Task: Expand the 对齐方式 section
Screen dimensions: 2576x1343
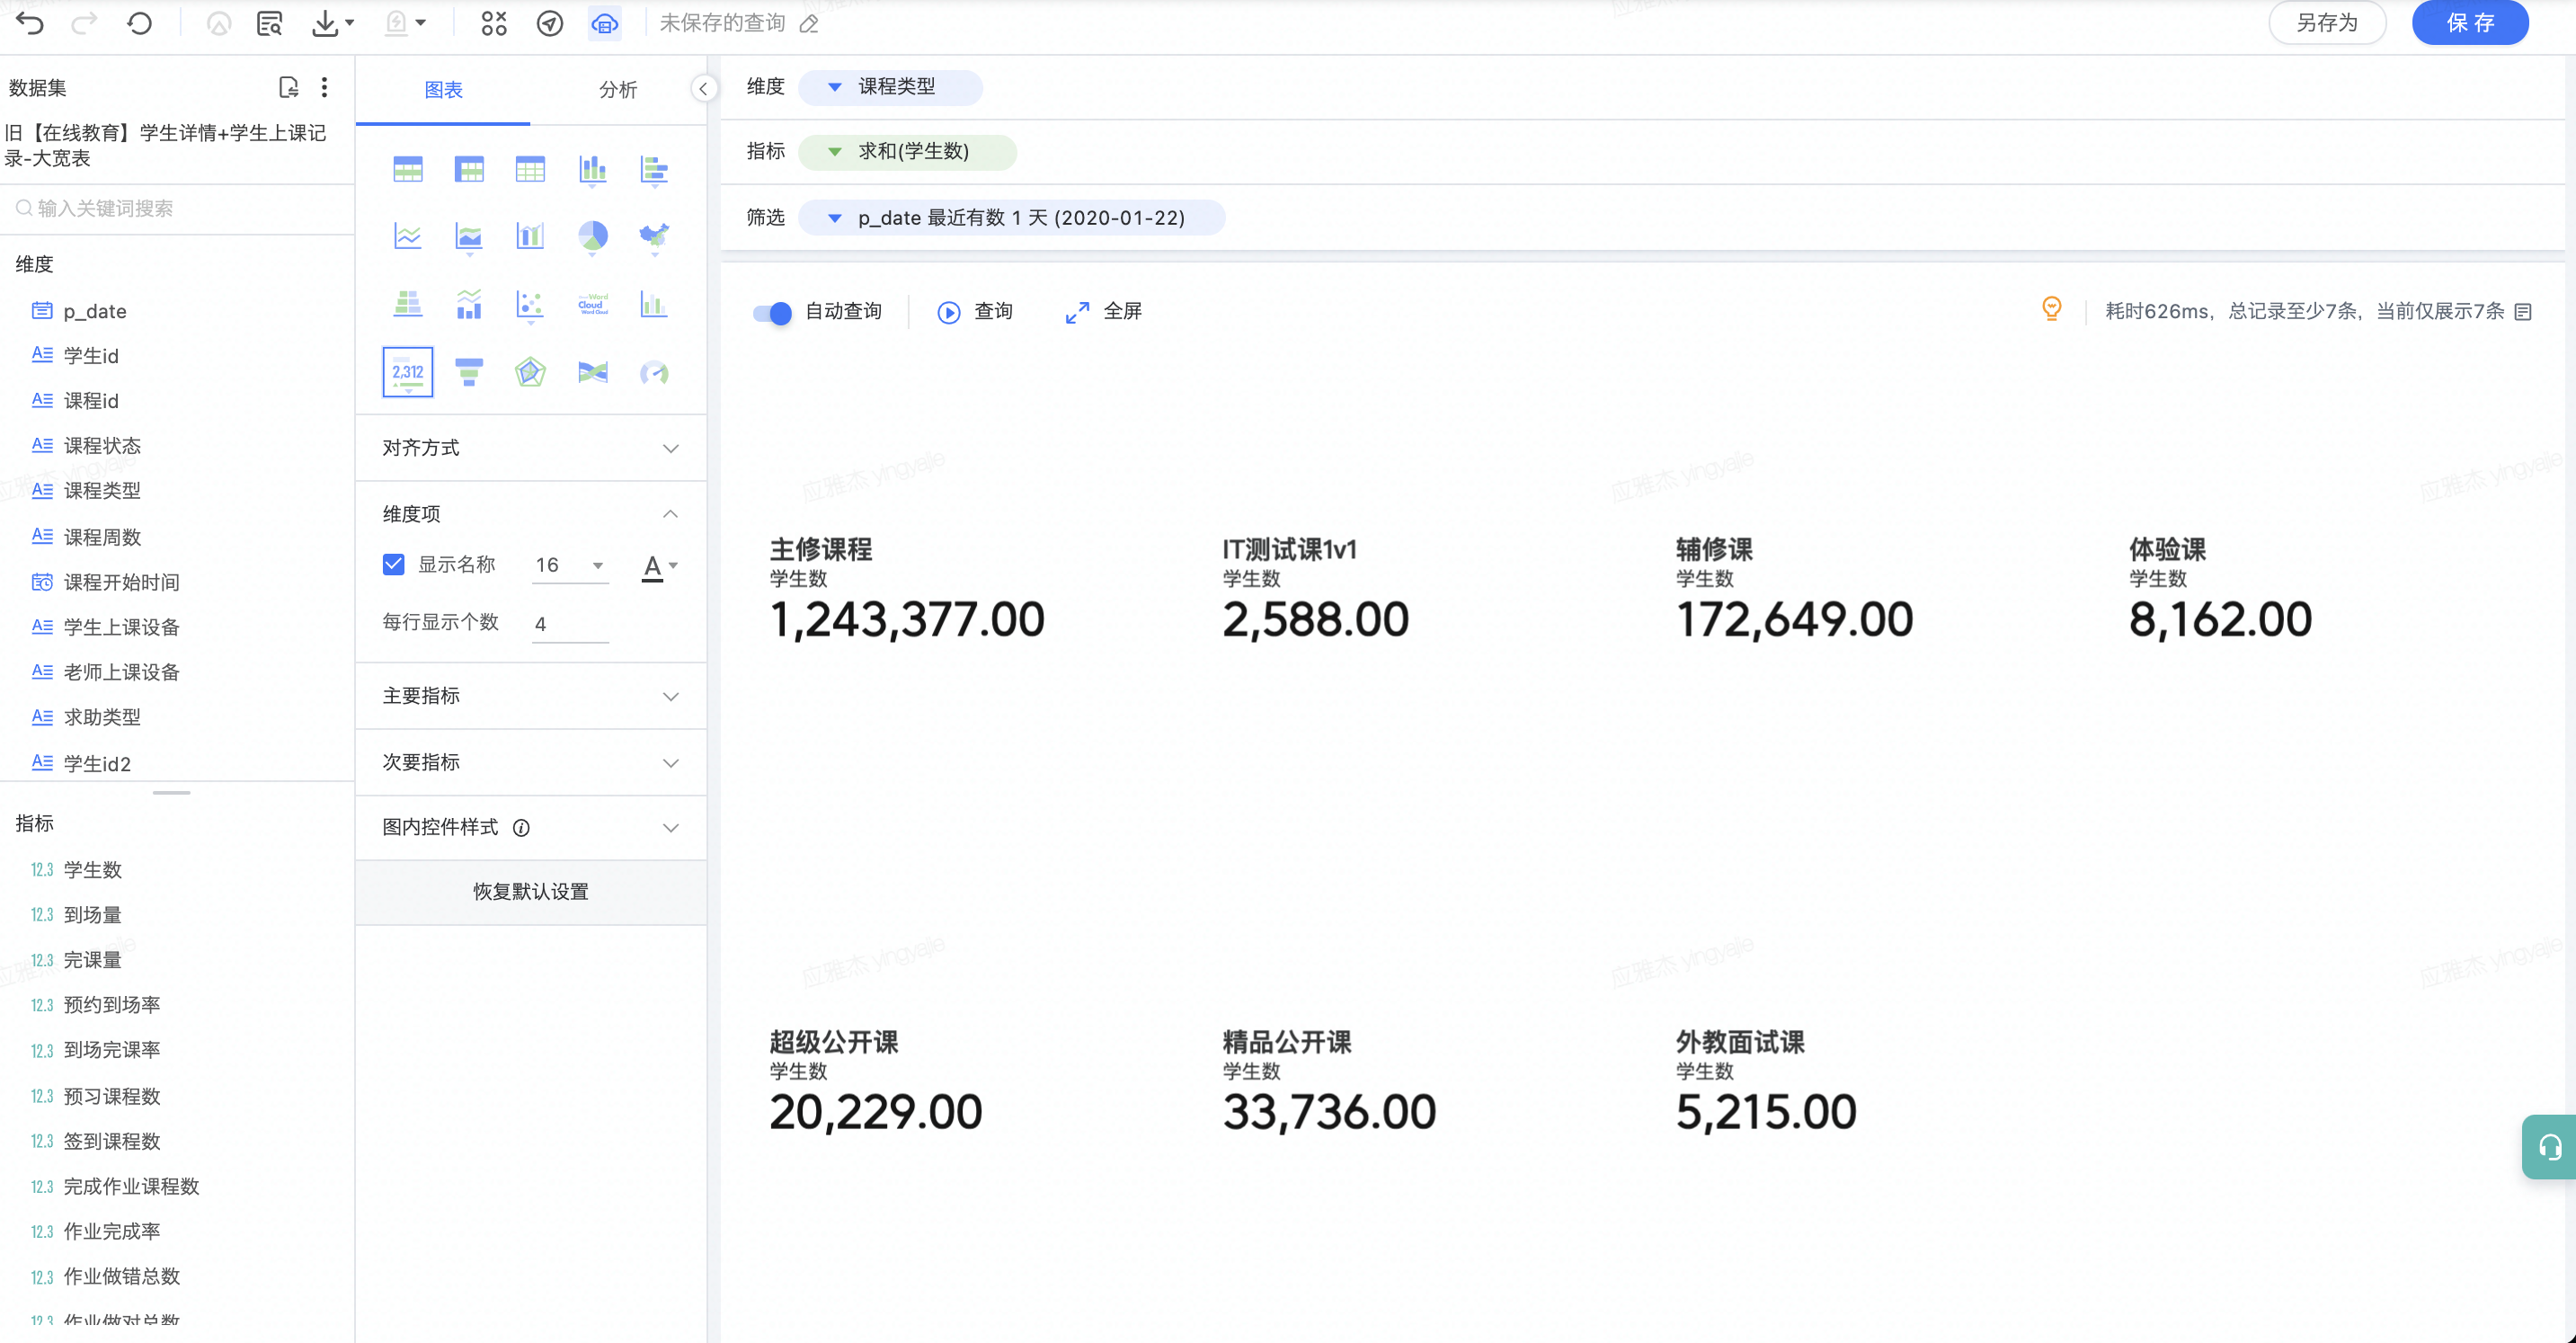Action: click(x=530, y=447)
